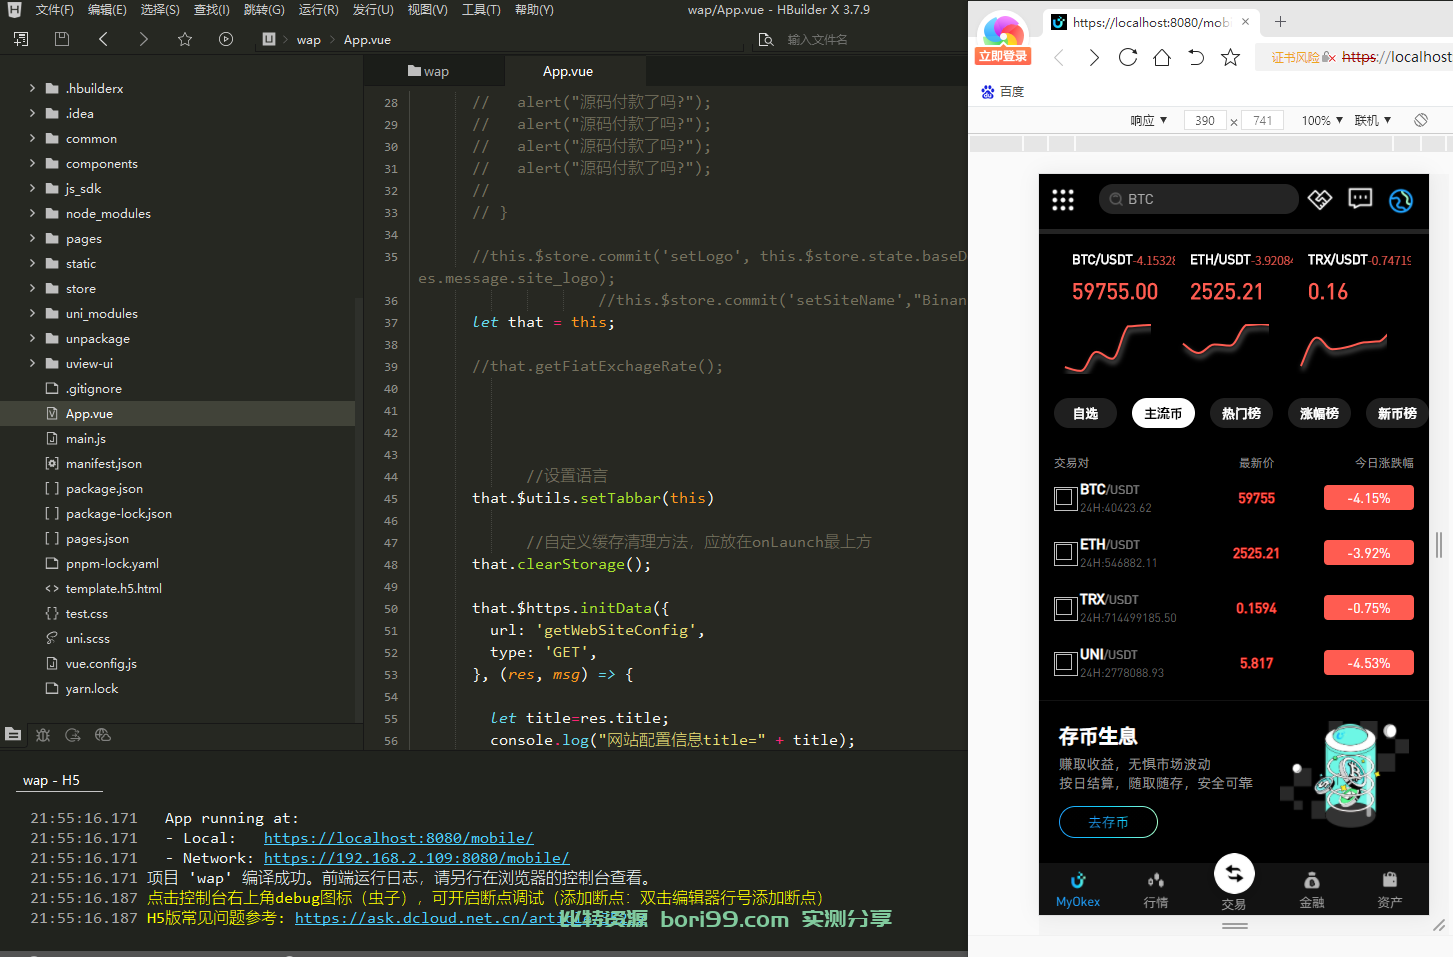This screenshot has width=1453, height=957.
Task: Open the 行情 market tab icon
Action: [1156, 880]
